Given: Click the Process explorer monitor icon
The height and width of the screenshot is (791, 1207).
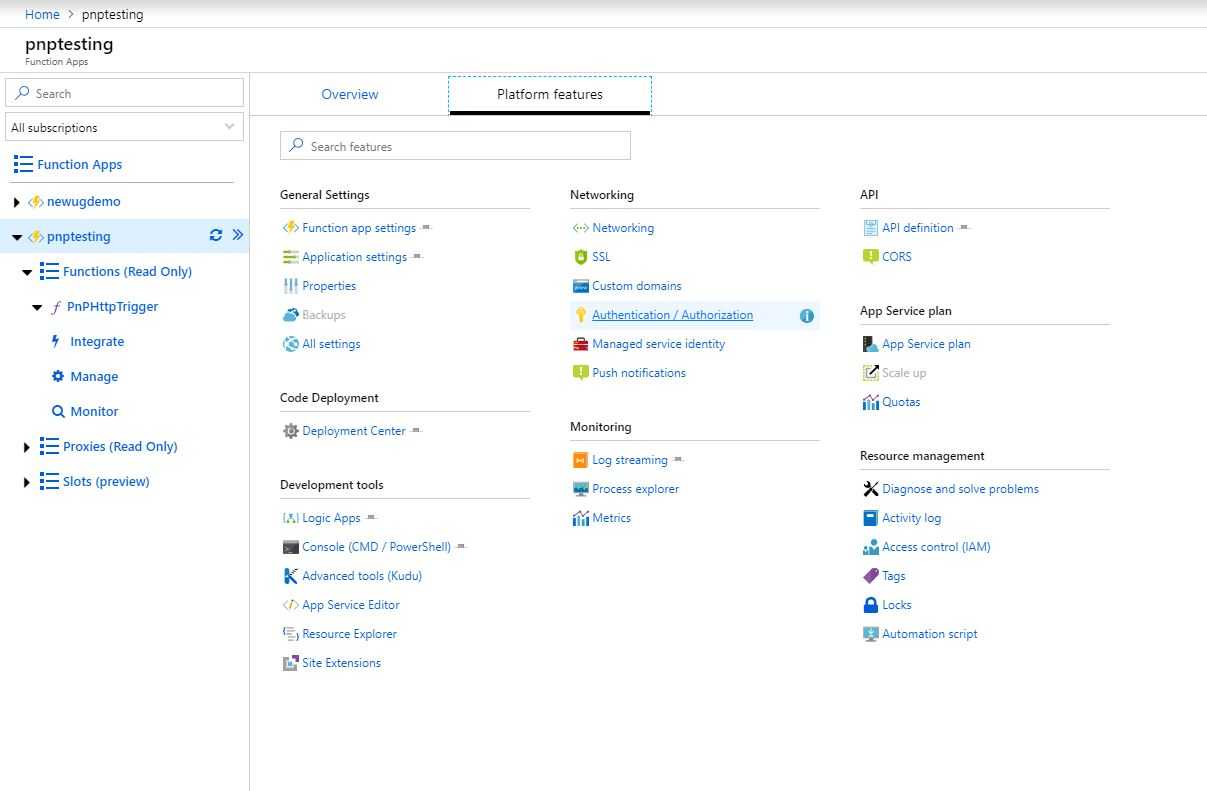Looking at the screenshot, I should (x=581, y=489).
